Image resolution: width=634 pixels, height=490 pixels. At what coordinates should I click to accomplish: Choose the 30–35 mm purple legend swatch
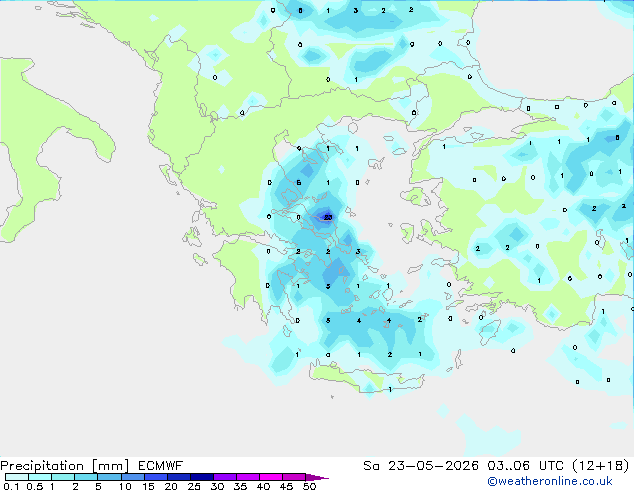(225, 477)
